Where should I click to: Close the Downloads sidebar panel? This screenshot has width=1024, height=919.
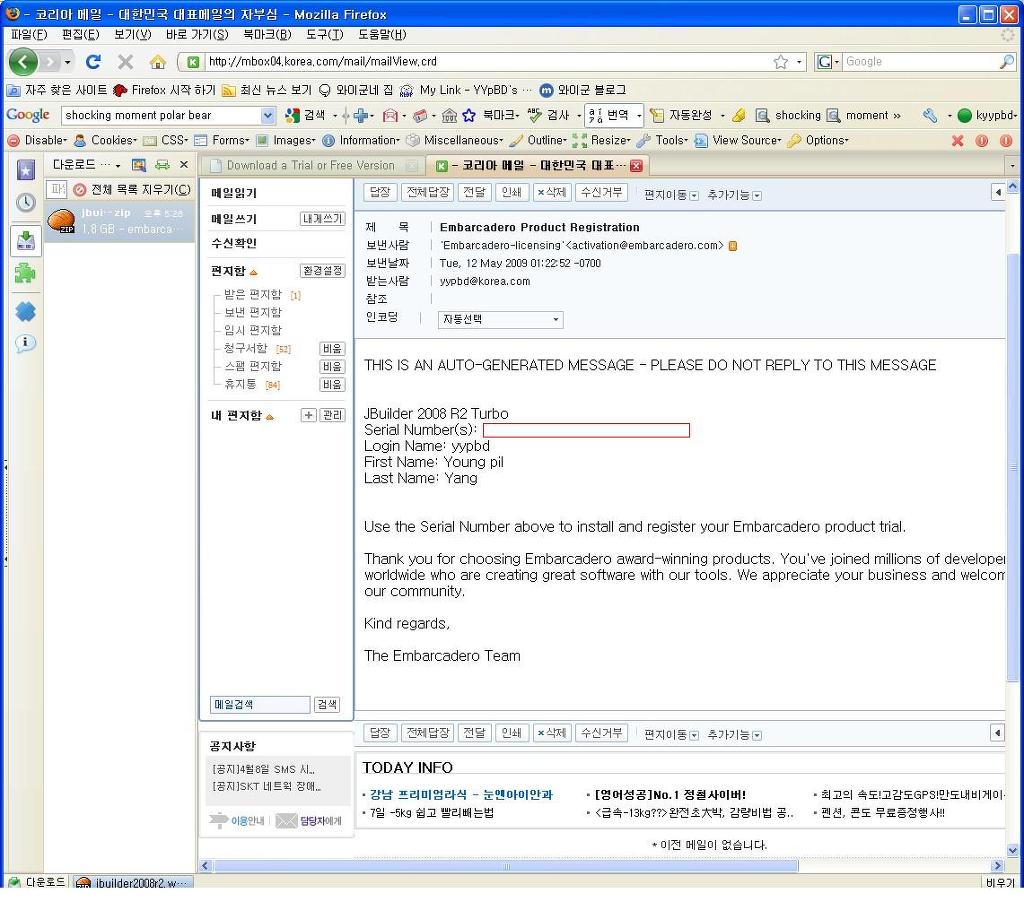pos(184,165)
